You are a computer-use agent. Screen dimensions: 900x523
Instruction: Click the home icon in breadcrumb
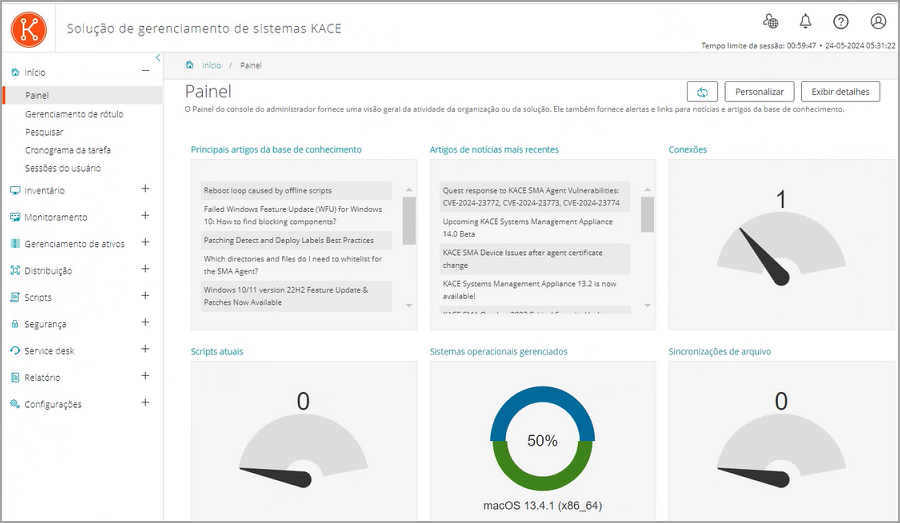190,65
